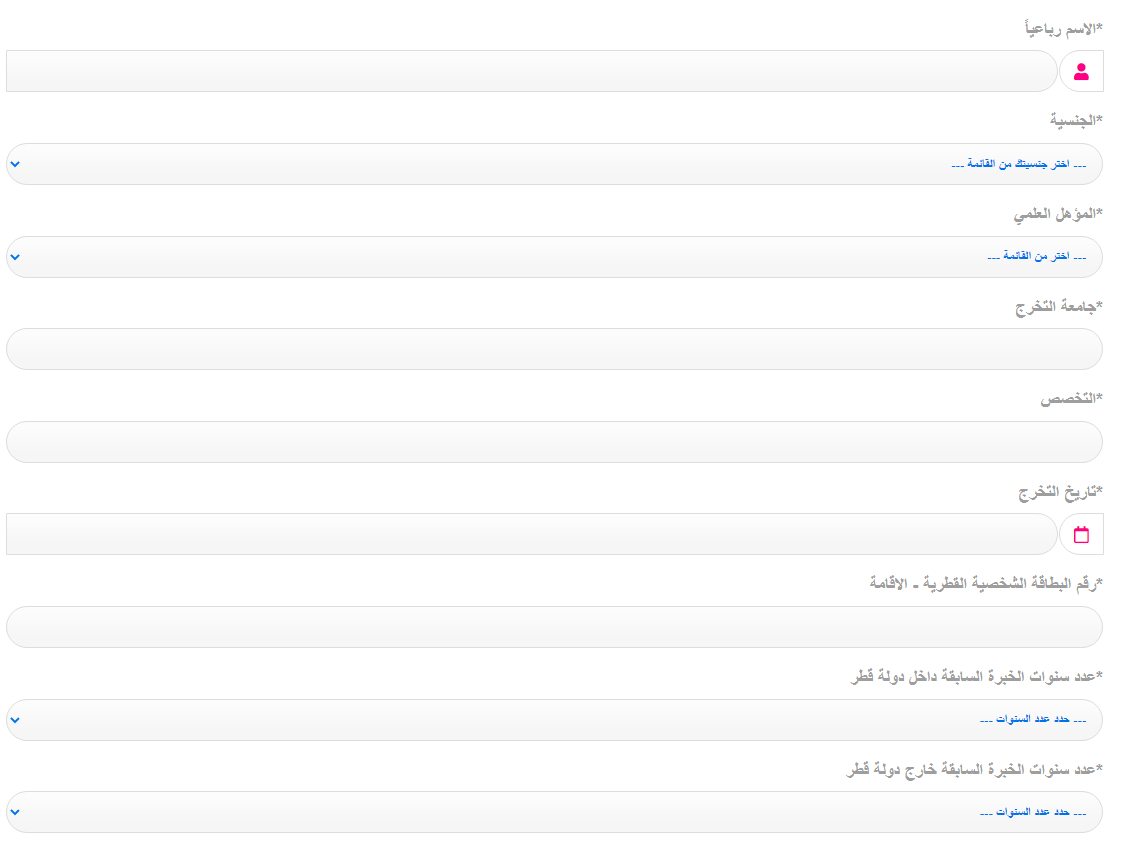This screenshot has height=850, width=1133.
Task: Click the الاسم رباعياً field label
Action: (1064, 28)
